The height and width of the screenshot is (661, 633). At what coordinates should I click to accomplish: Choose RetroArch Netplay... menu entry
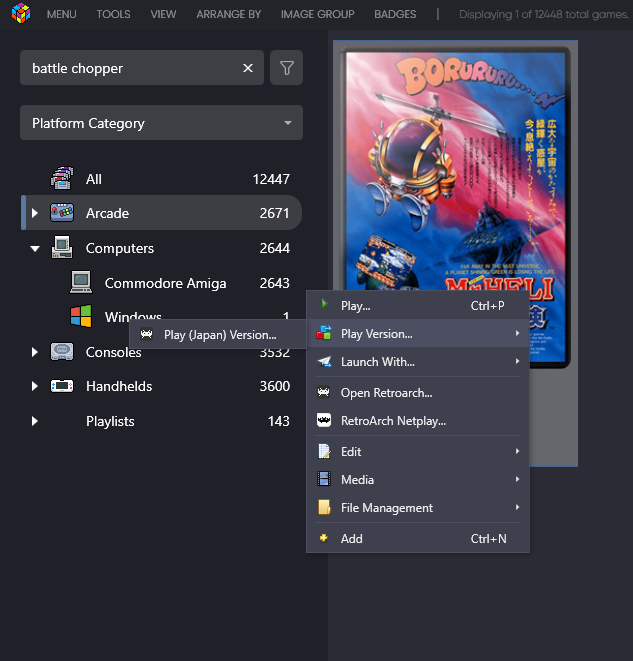point(418,420)
